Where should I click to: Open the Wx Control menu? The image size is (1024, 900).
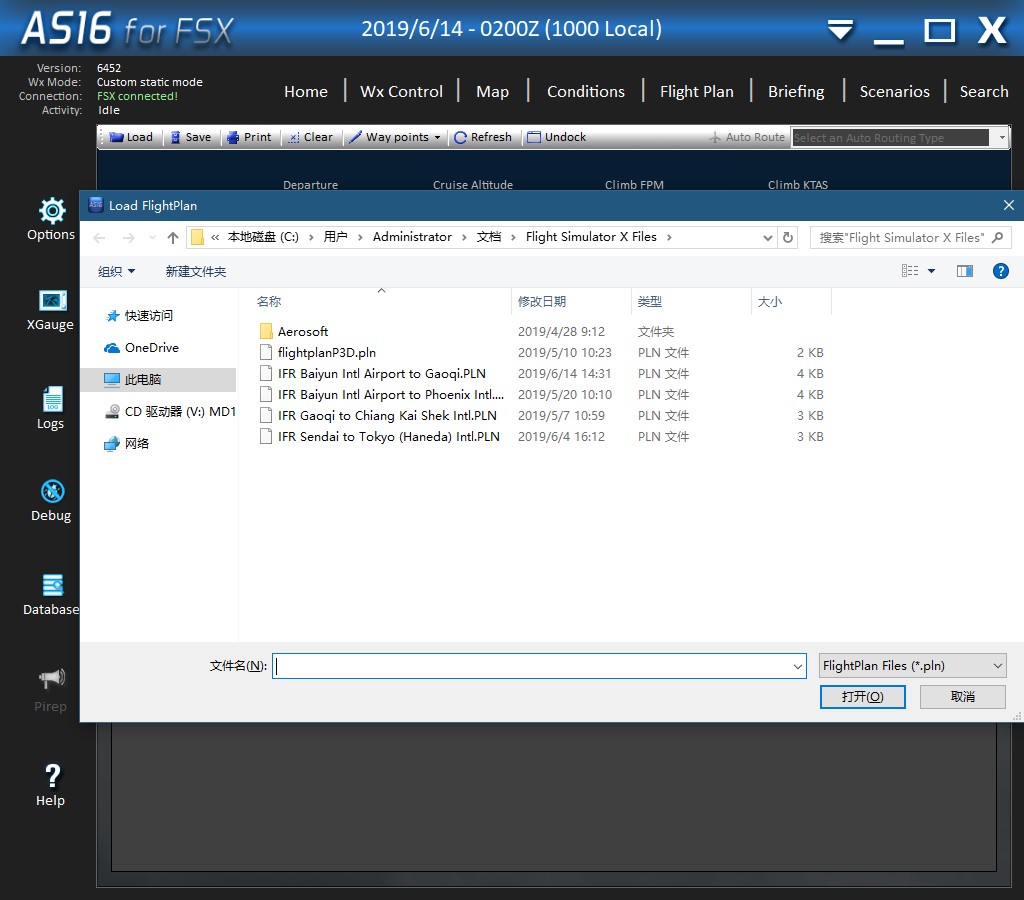[x=402, y=91]
